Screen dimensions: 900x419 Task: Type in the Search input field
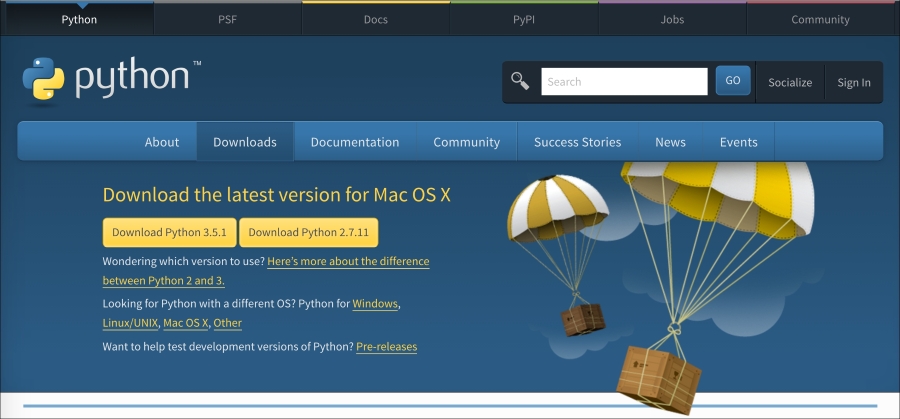tap(624, 82)
